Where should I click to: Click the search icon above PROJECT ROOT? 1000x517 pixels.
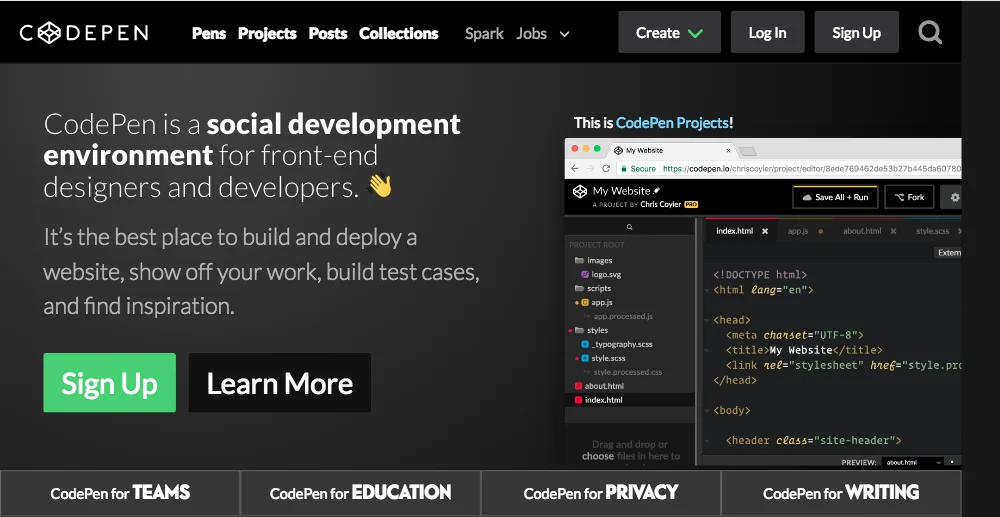(629, 227)
